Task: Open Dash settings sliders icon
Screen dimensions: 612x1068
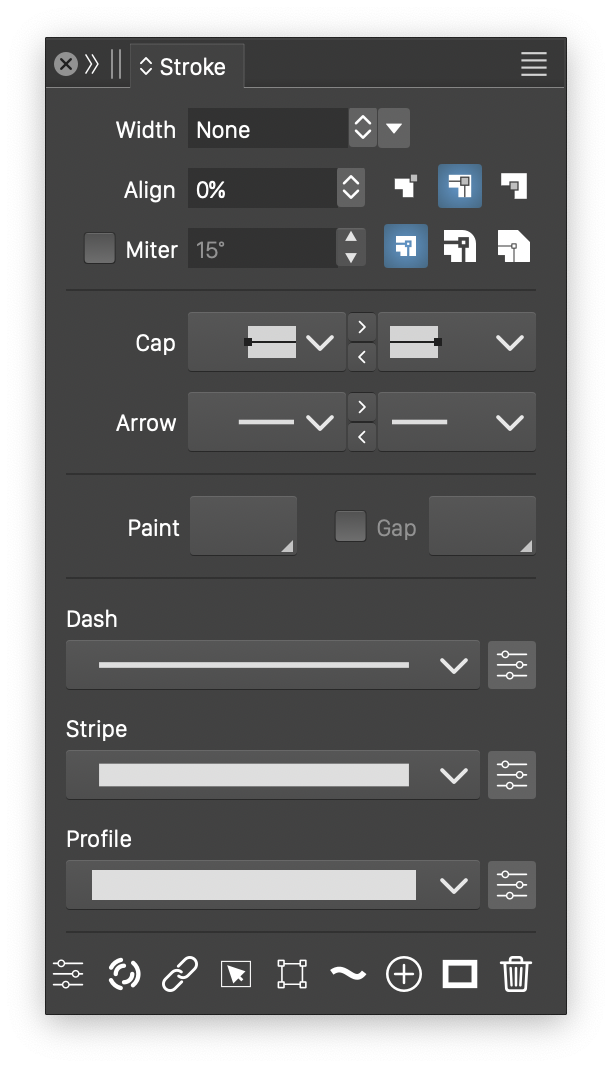Action: pyautogui.click(x=512, y=665)
